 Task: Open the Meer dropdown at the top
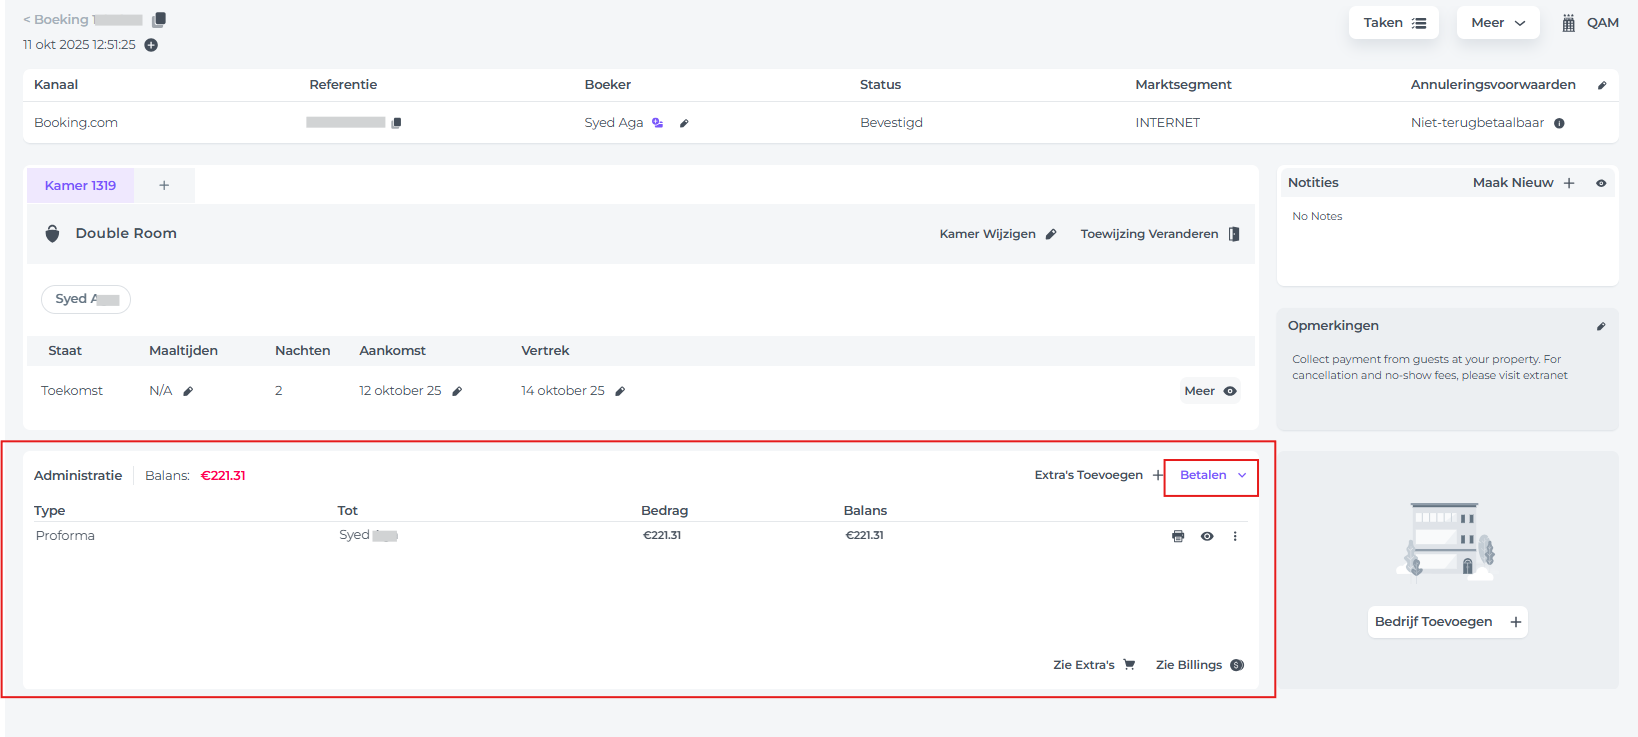coord(1497,23)
